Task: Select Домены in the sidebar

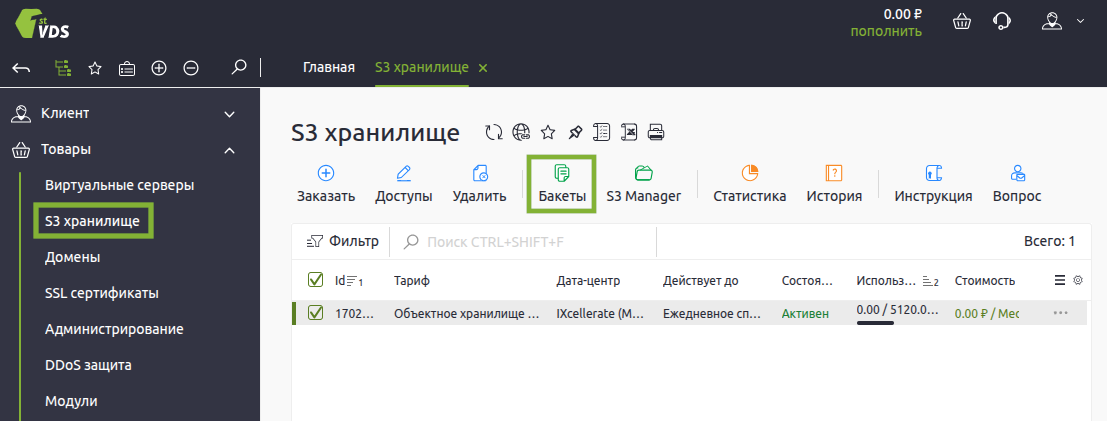Action: (72, 257)
